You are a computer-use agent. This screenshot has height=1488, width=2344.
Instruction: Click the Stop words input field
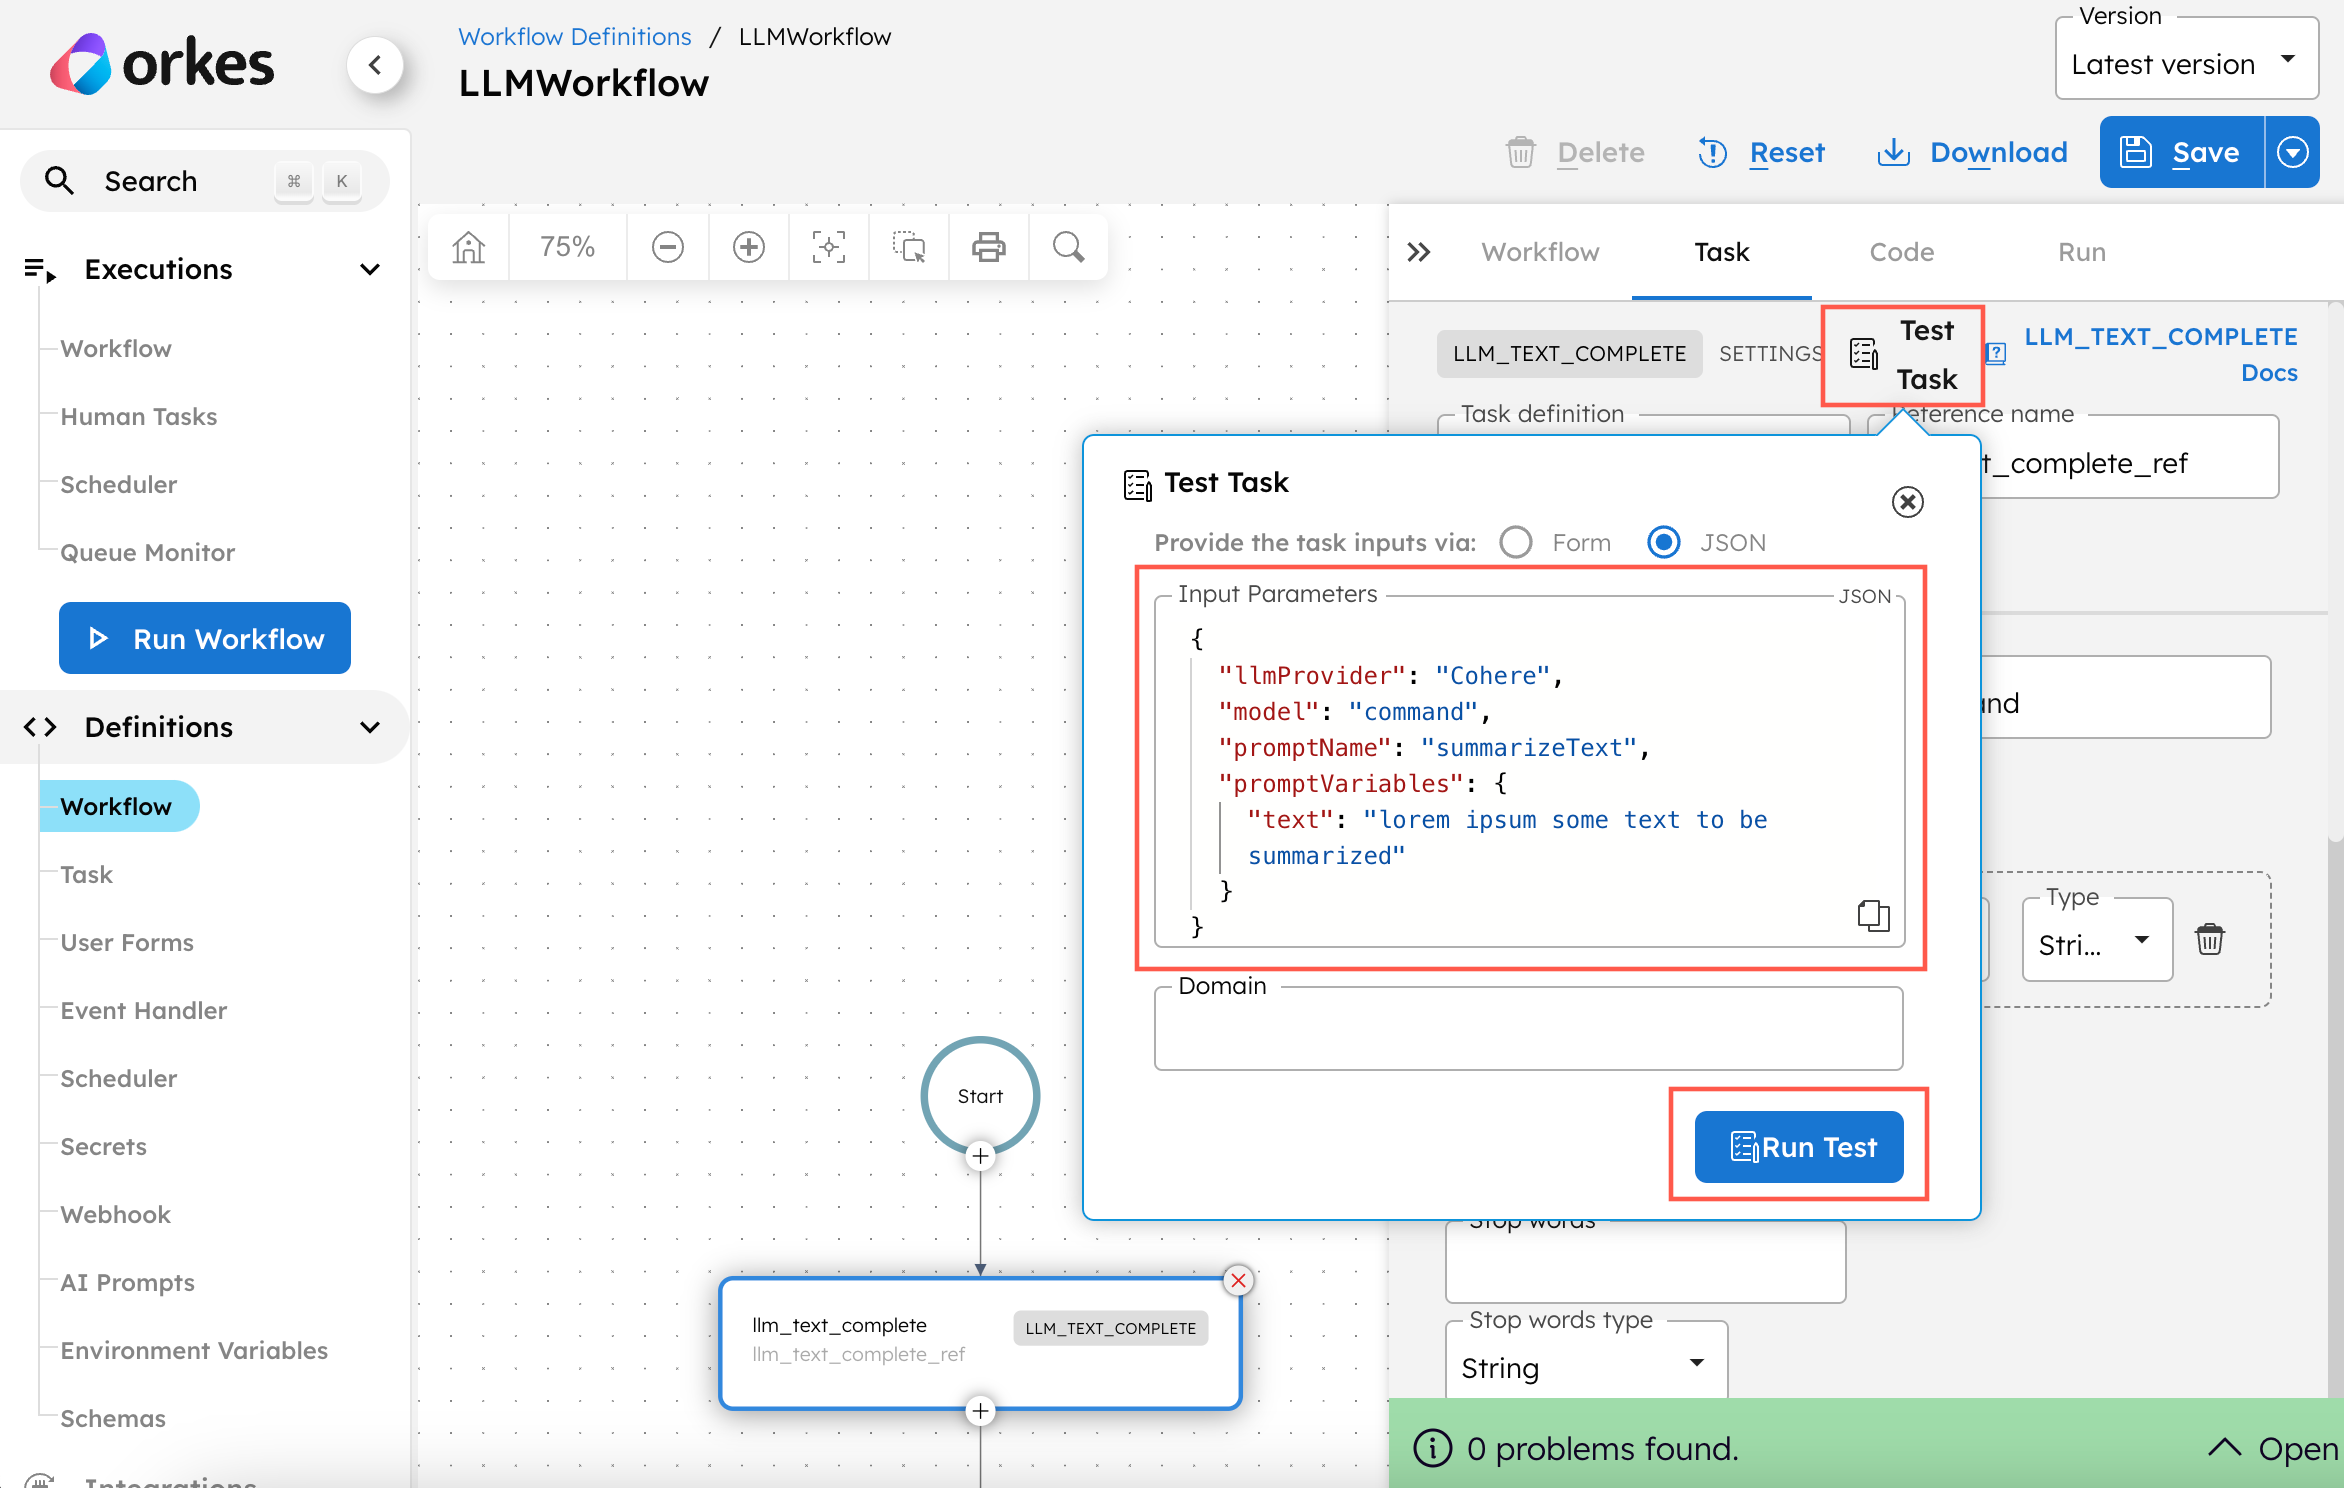click(1646, 1262)
